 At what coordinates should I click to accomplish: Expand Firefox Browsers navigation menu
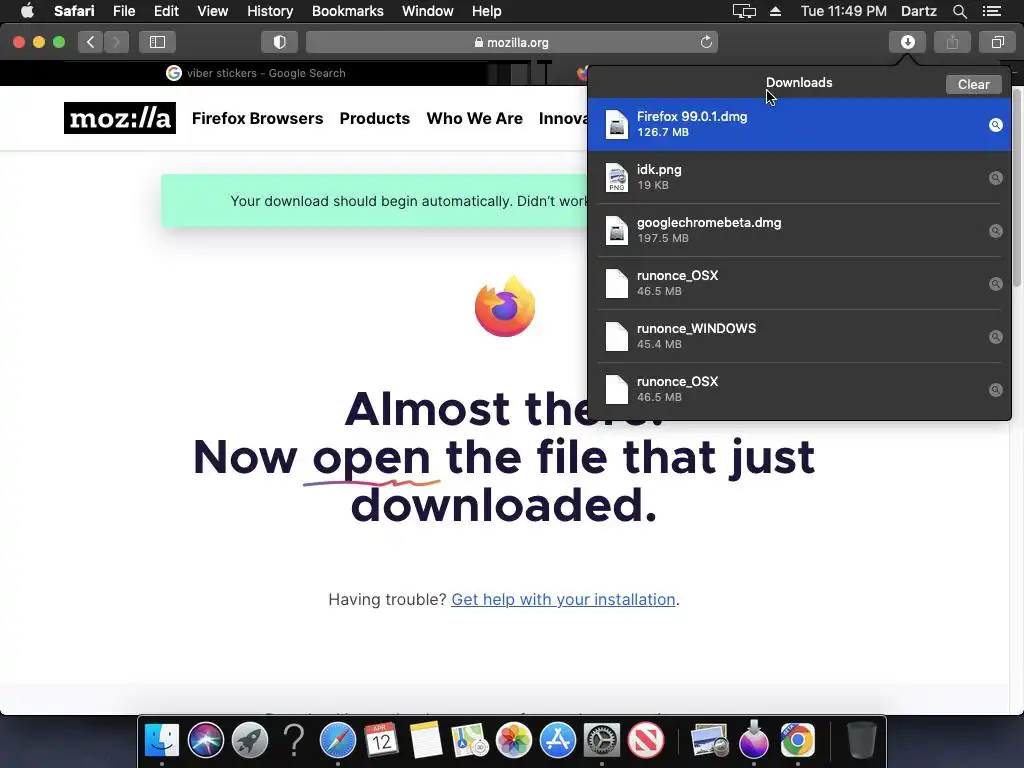257,118
